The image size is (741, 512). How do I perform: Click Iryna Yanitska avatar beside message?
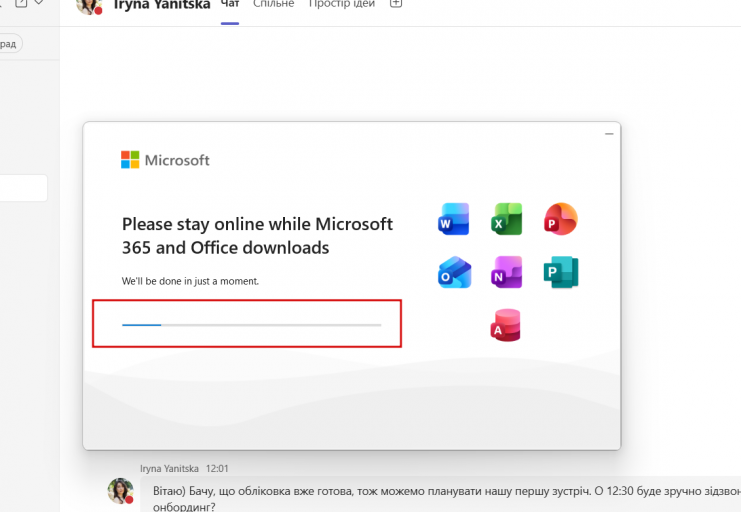[120, 490]
